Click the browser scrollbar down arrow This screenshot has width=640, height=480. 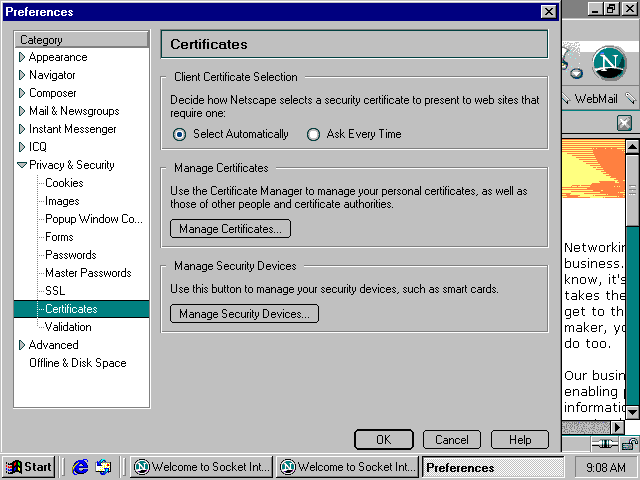pos(632,412)
